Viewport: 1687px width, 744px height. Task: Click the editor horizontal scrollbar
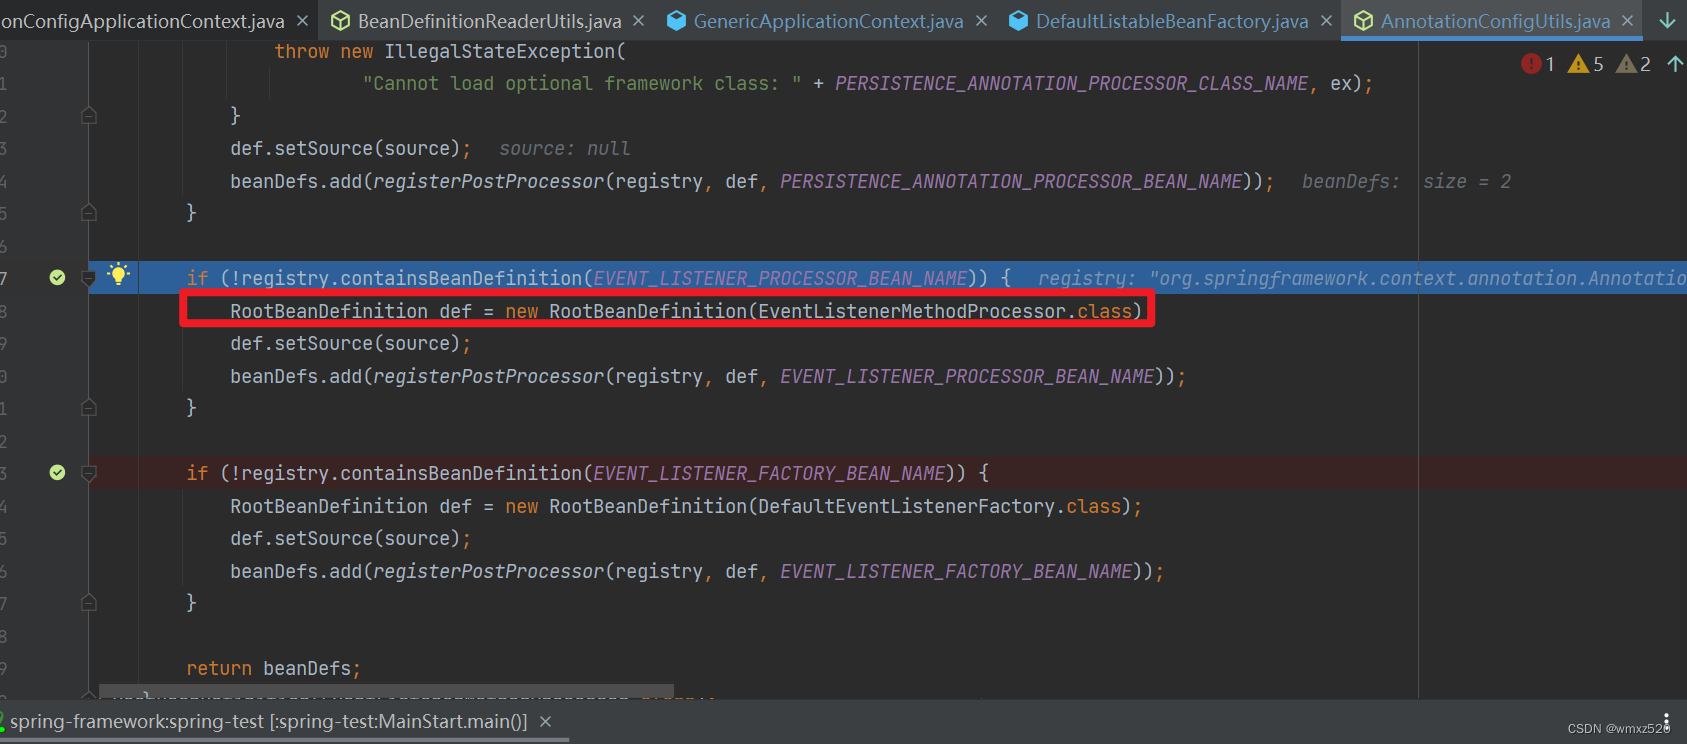coord(387,691)
